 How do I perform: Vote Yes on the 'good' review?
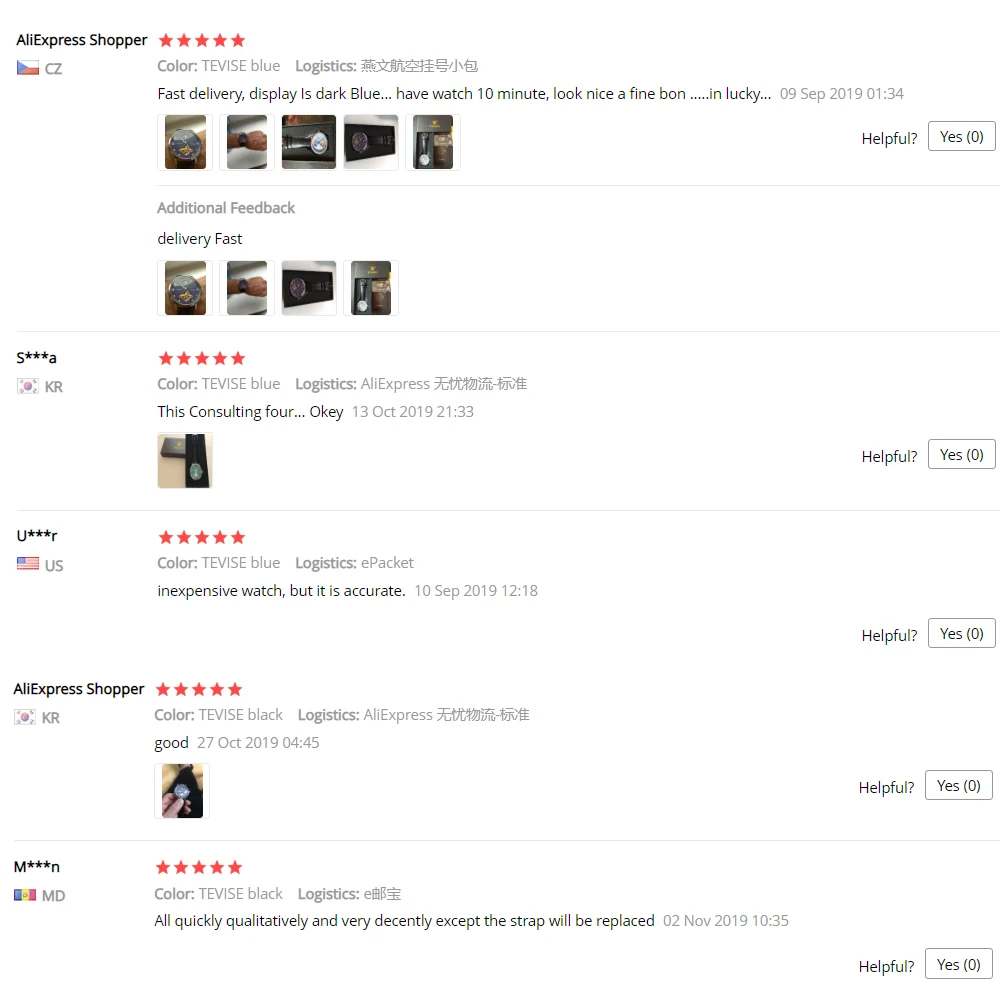(959, 785)
